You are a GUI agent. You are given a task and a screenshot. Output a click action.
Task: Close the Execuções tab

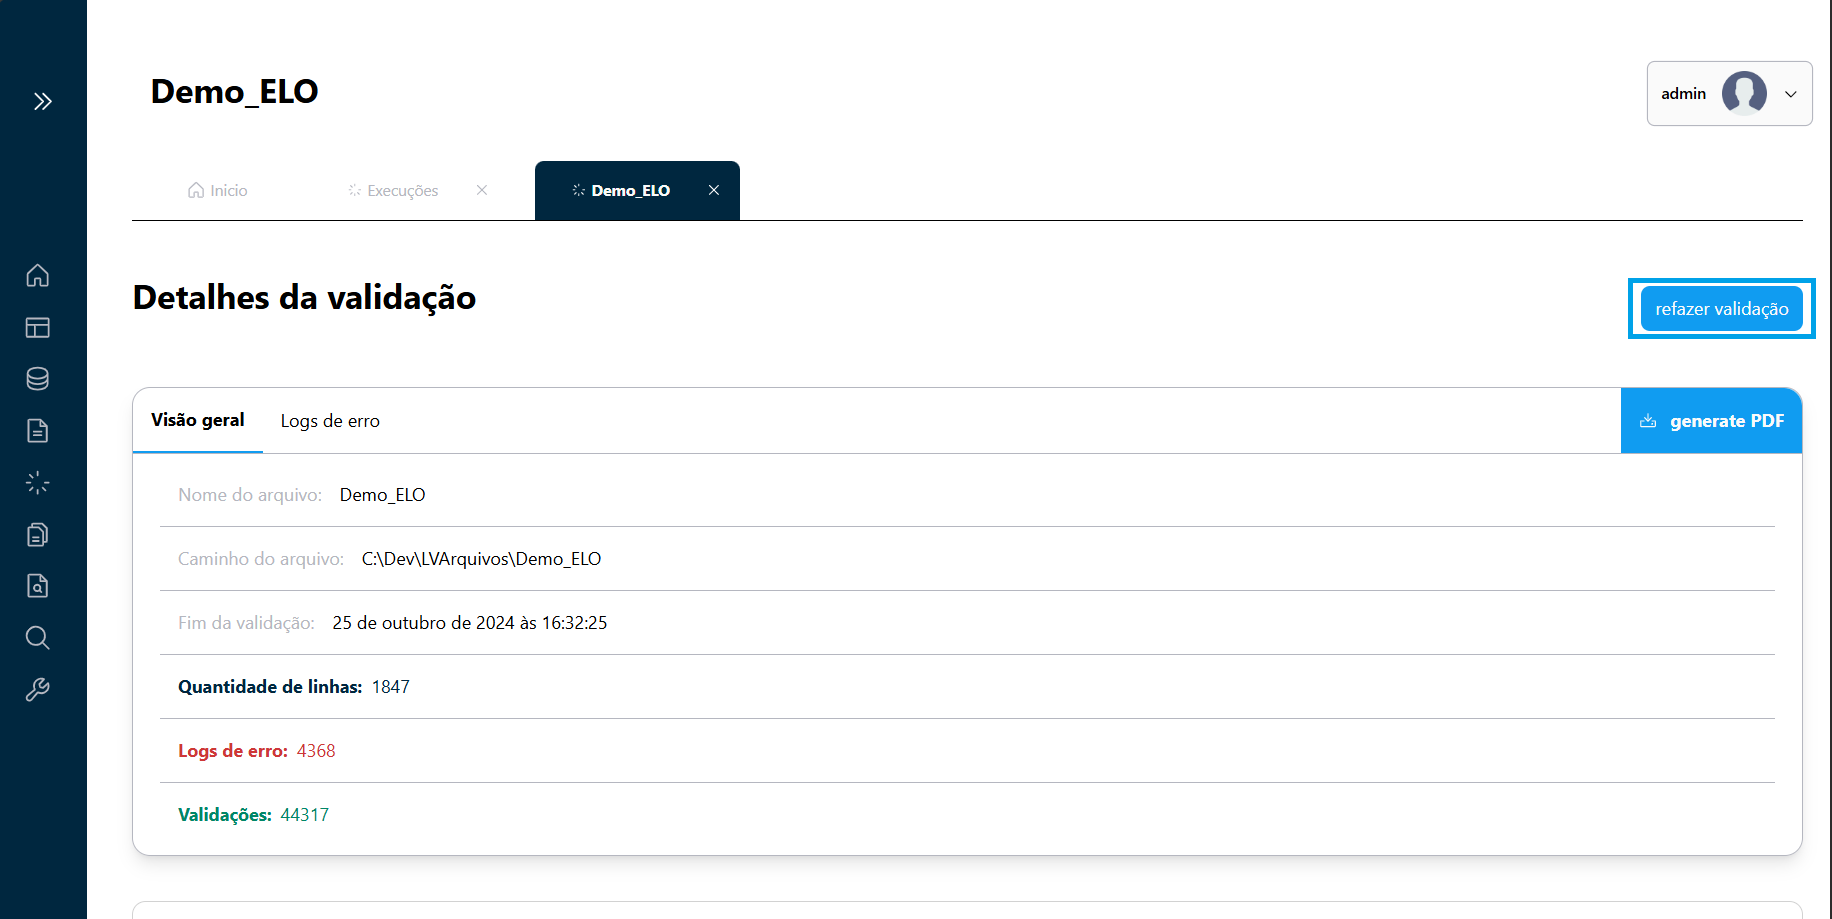(x=482, y=190)
